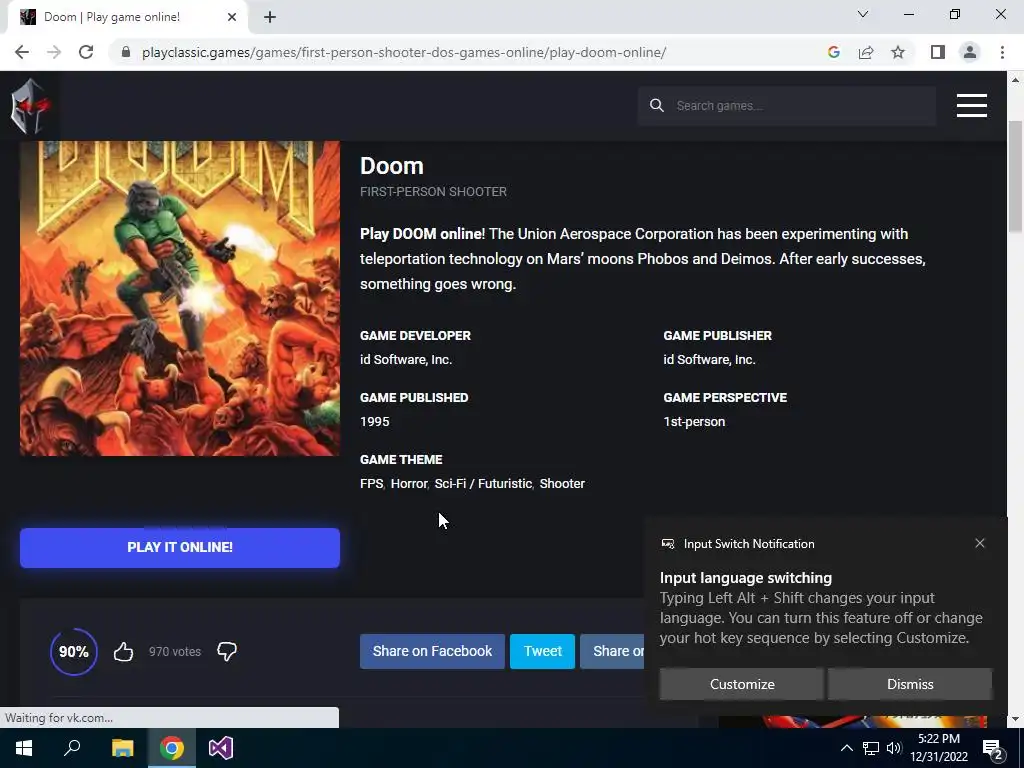Click the page vertical scrollbar thumb
Image resolution: width=1024 pixels, height=768 pixels.
[1015, 176]
